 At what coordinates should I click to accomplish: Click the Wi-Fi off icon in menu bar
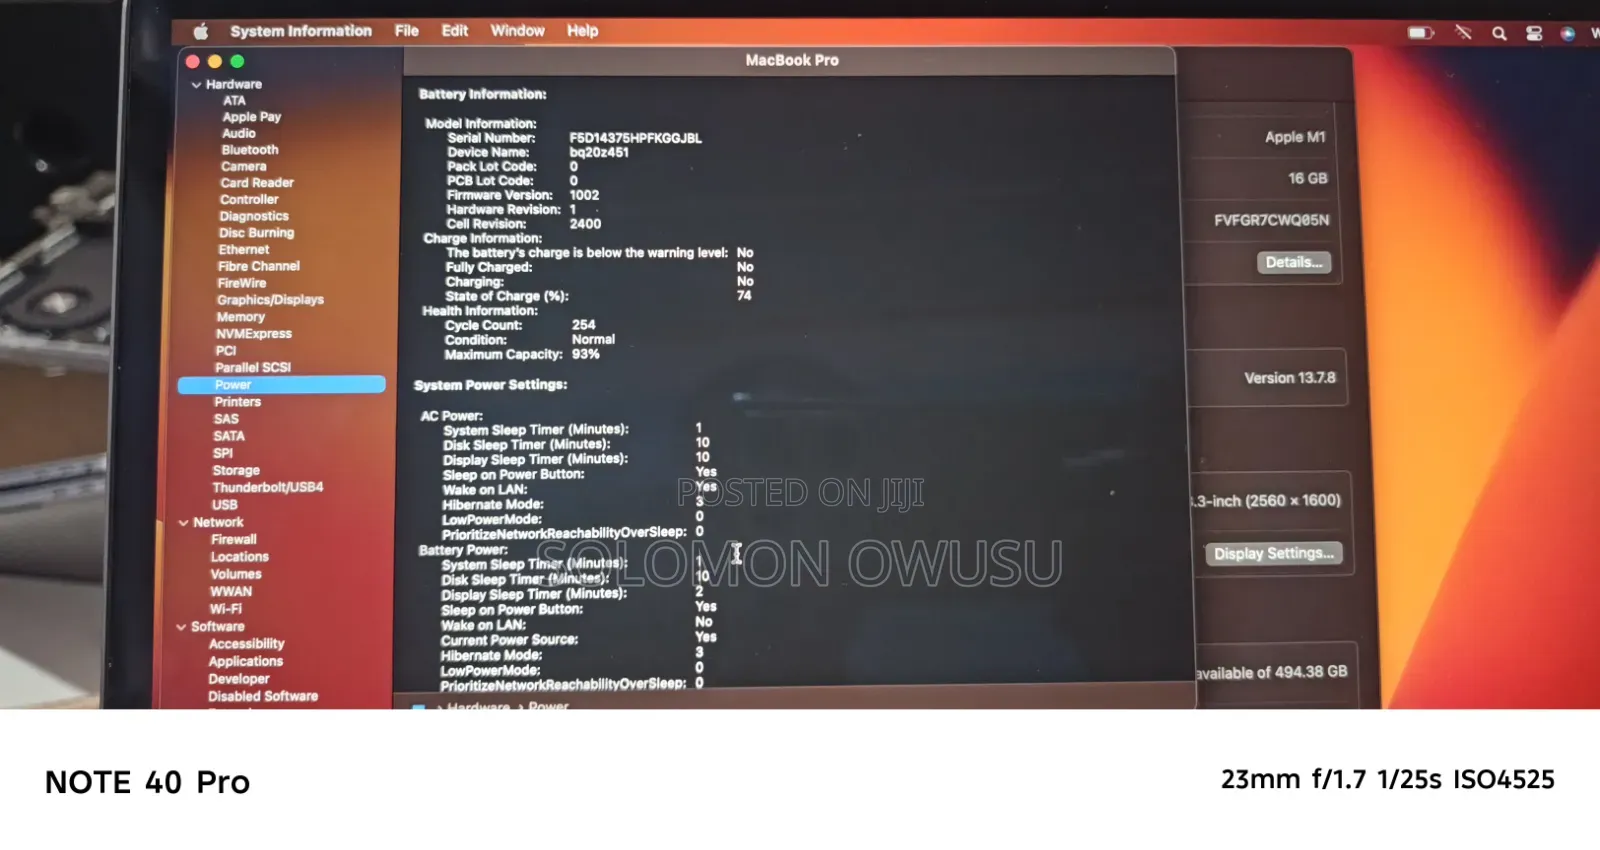[1463, 32]
